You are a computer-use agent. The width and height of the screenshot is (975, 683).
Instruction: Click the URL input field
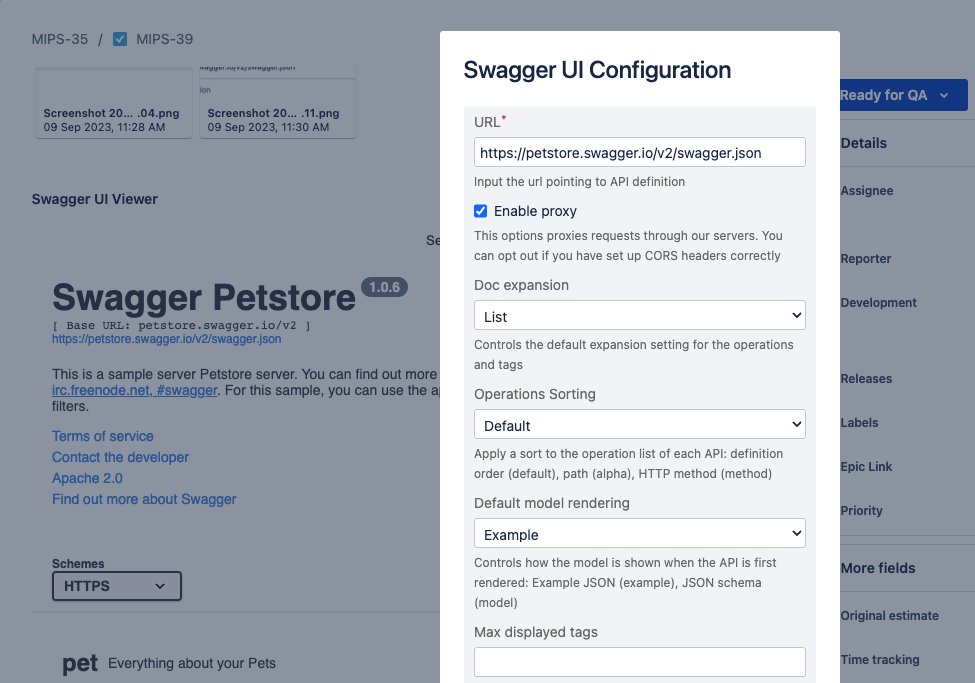click(x=639, y=152)
